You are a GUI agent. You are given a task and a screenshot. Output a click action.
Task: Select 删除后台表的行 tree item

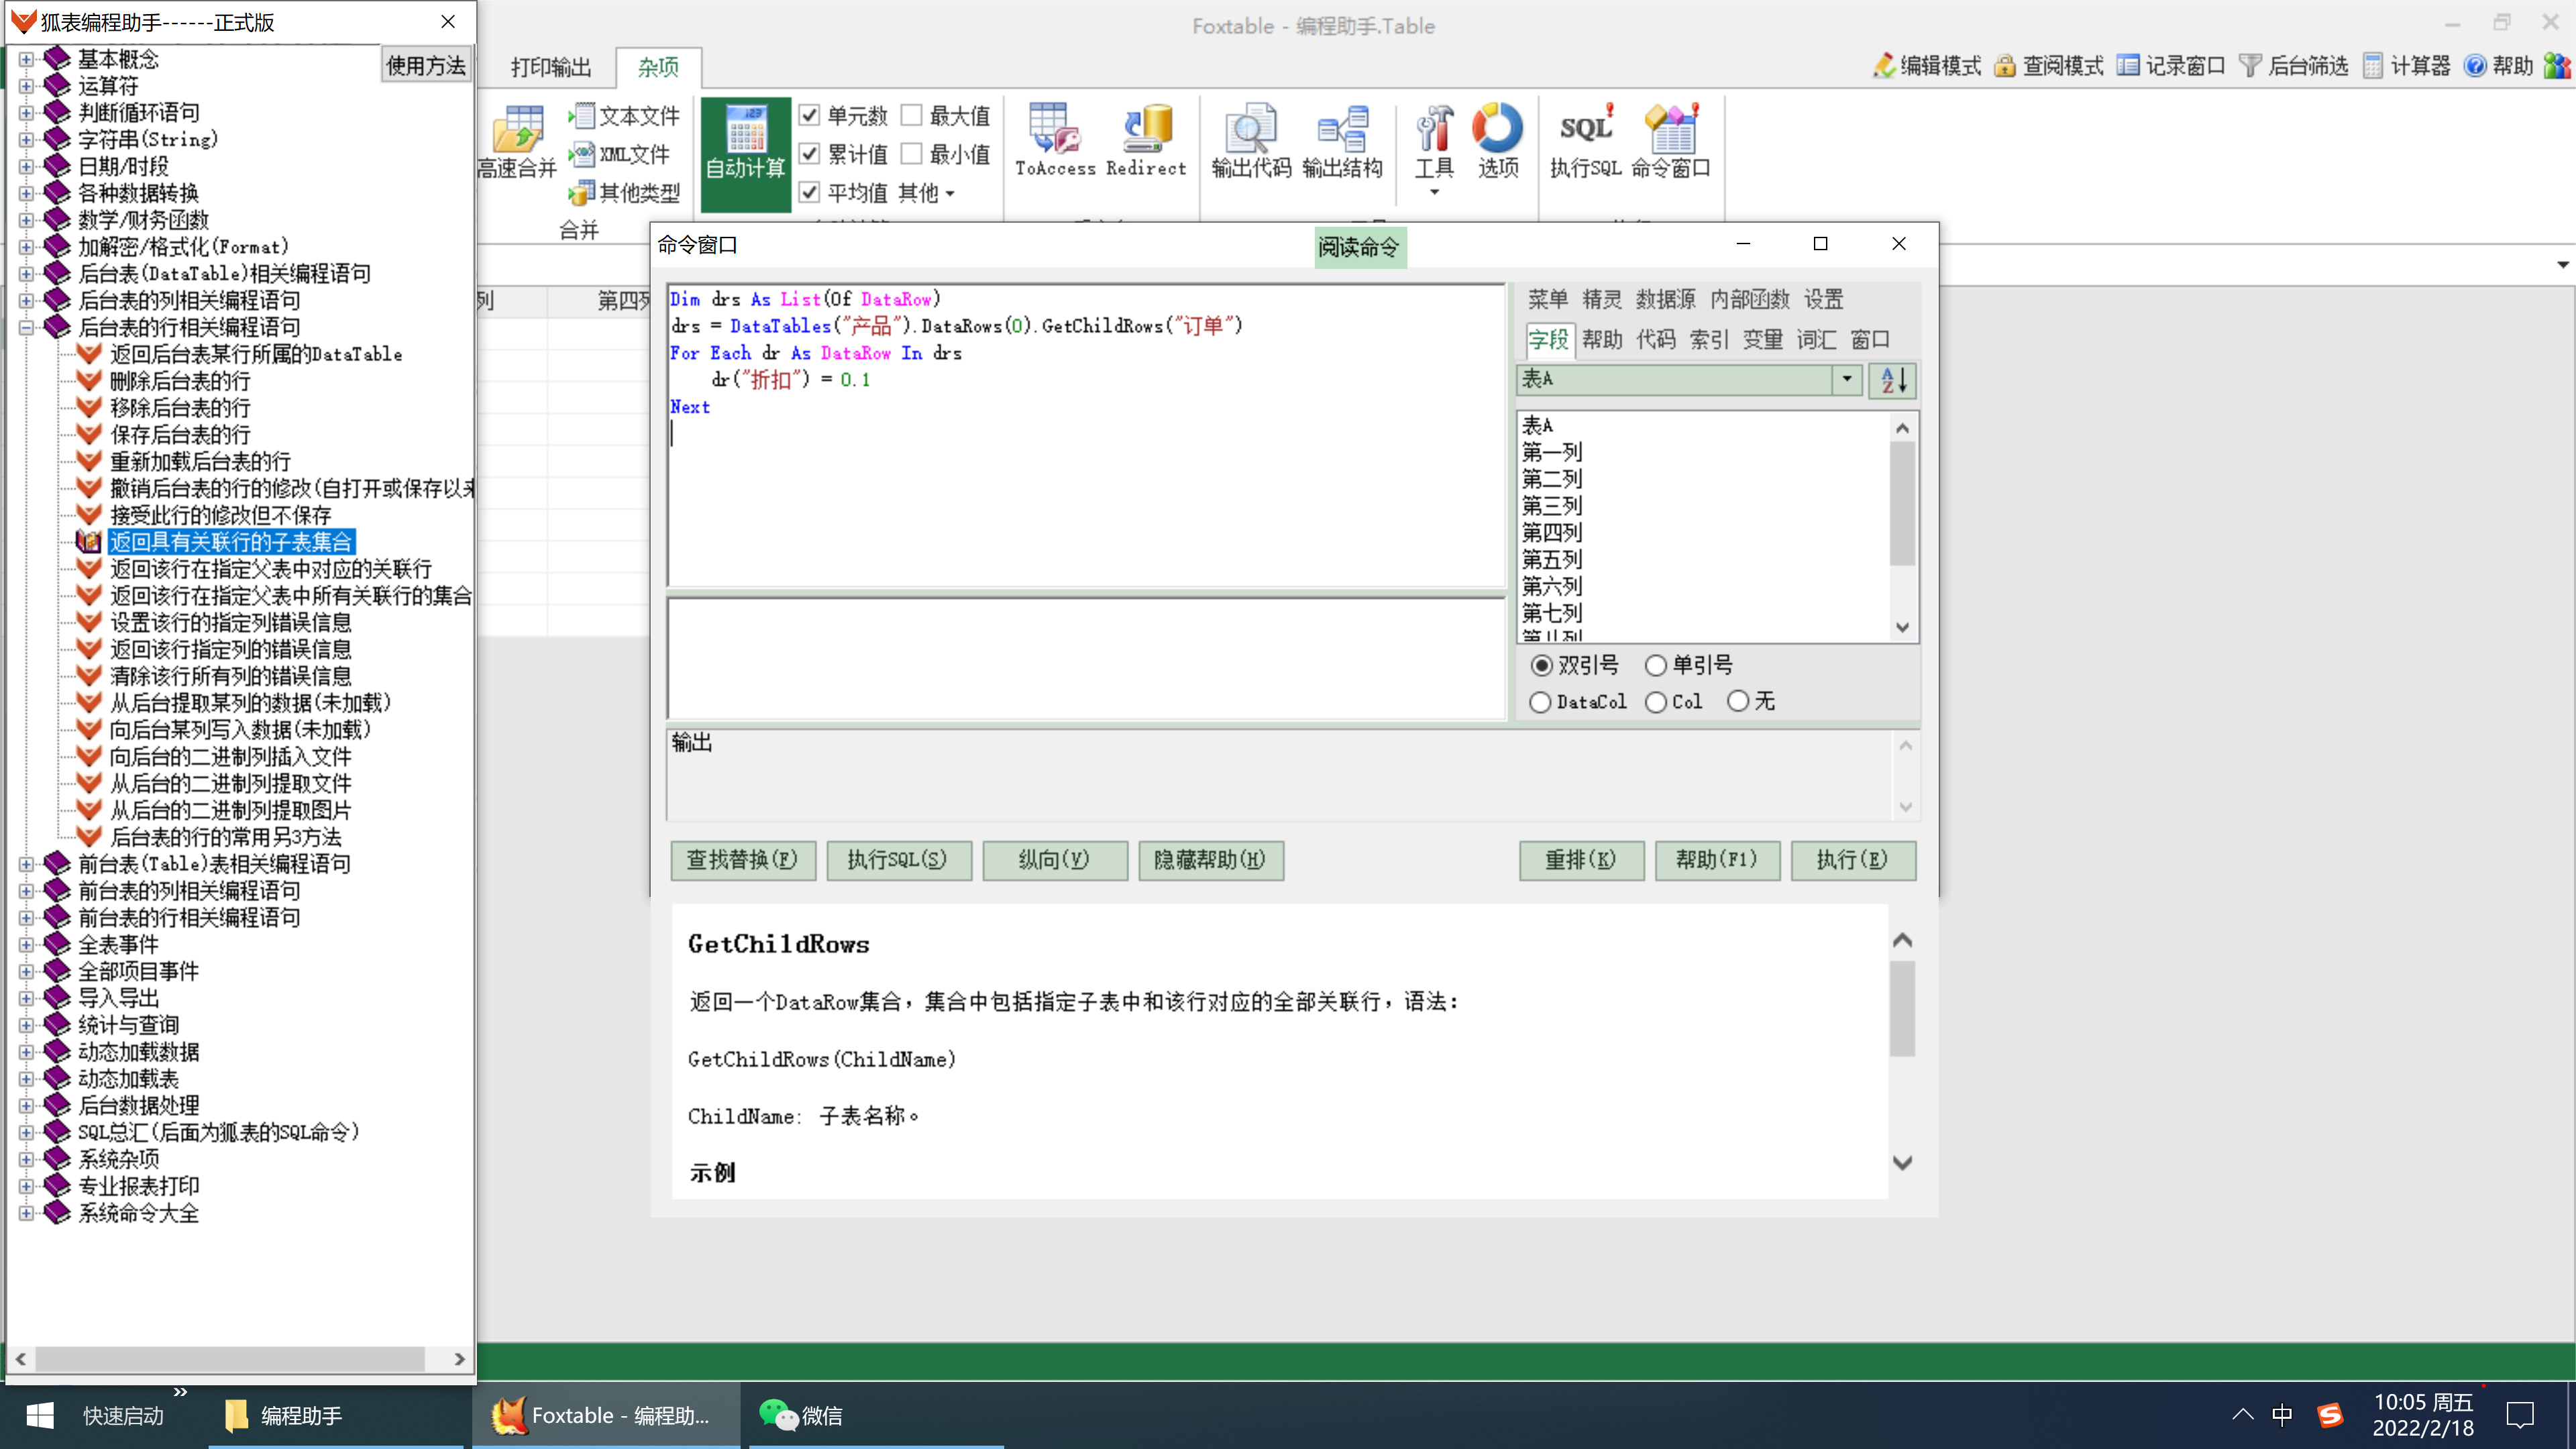(x=180, y=381)
